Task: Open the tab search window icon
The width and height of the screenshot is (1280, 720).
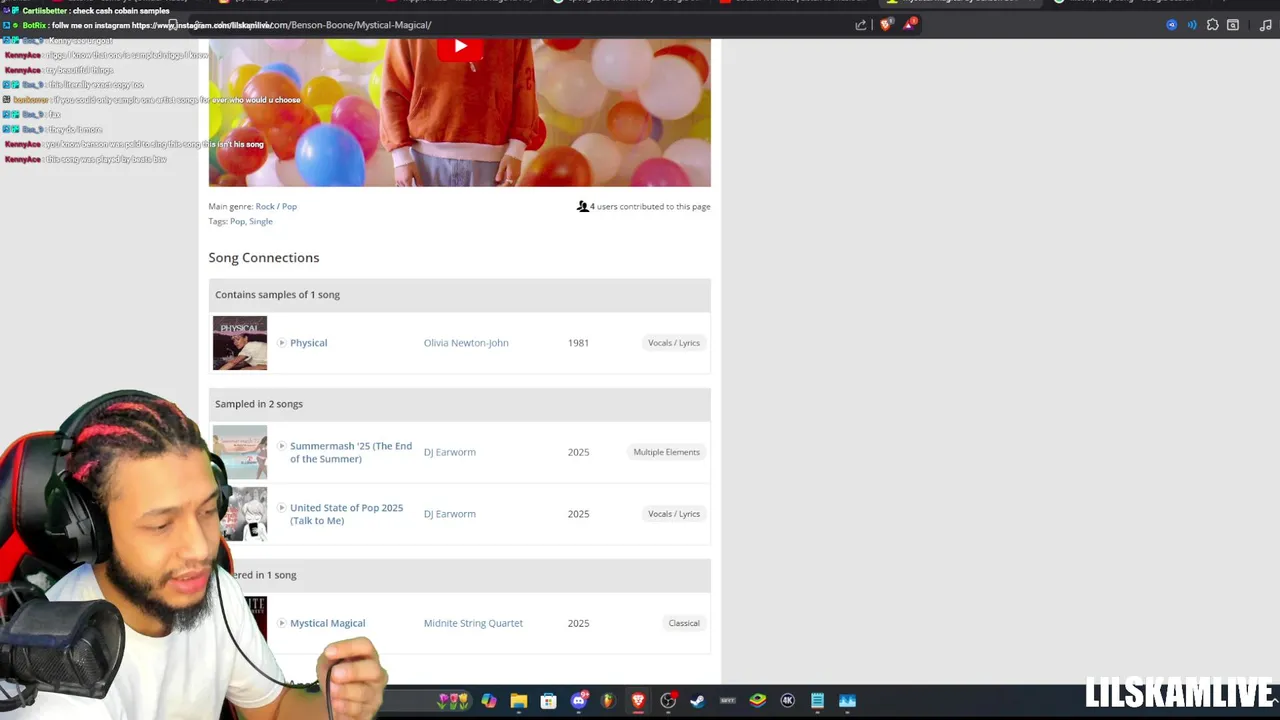Action: (x=1233, y=25)
